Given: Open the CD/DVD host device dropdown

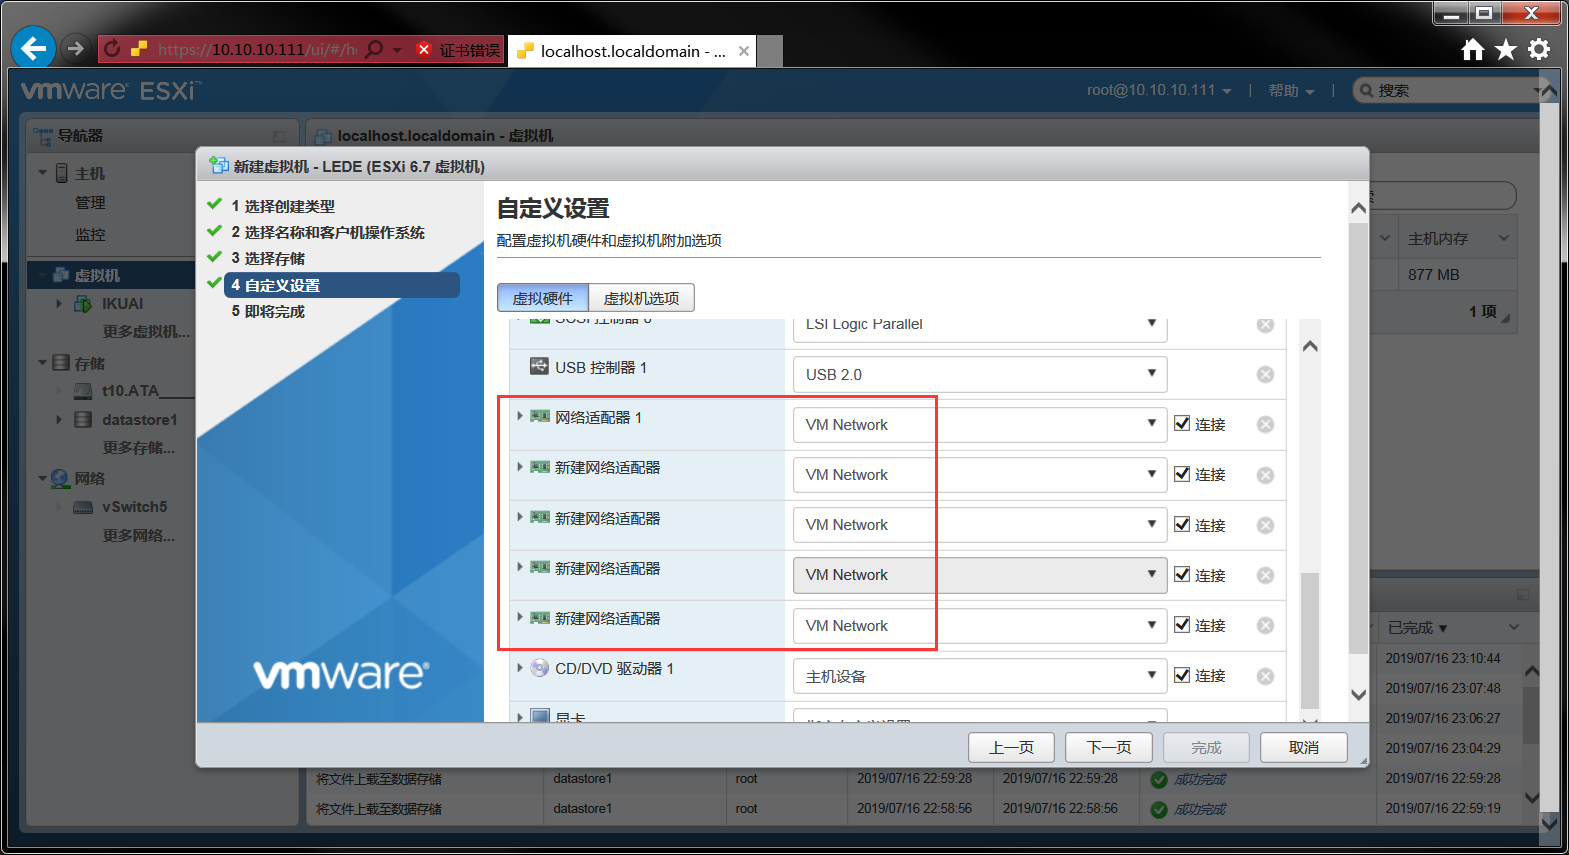Looking at the screenshot, I should [x=979, y=676].
